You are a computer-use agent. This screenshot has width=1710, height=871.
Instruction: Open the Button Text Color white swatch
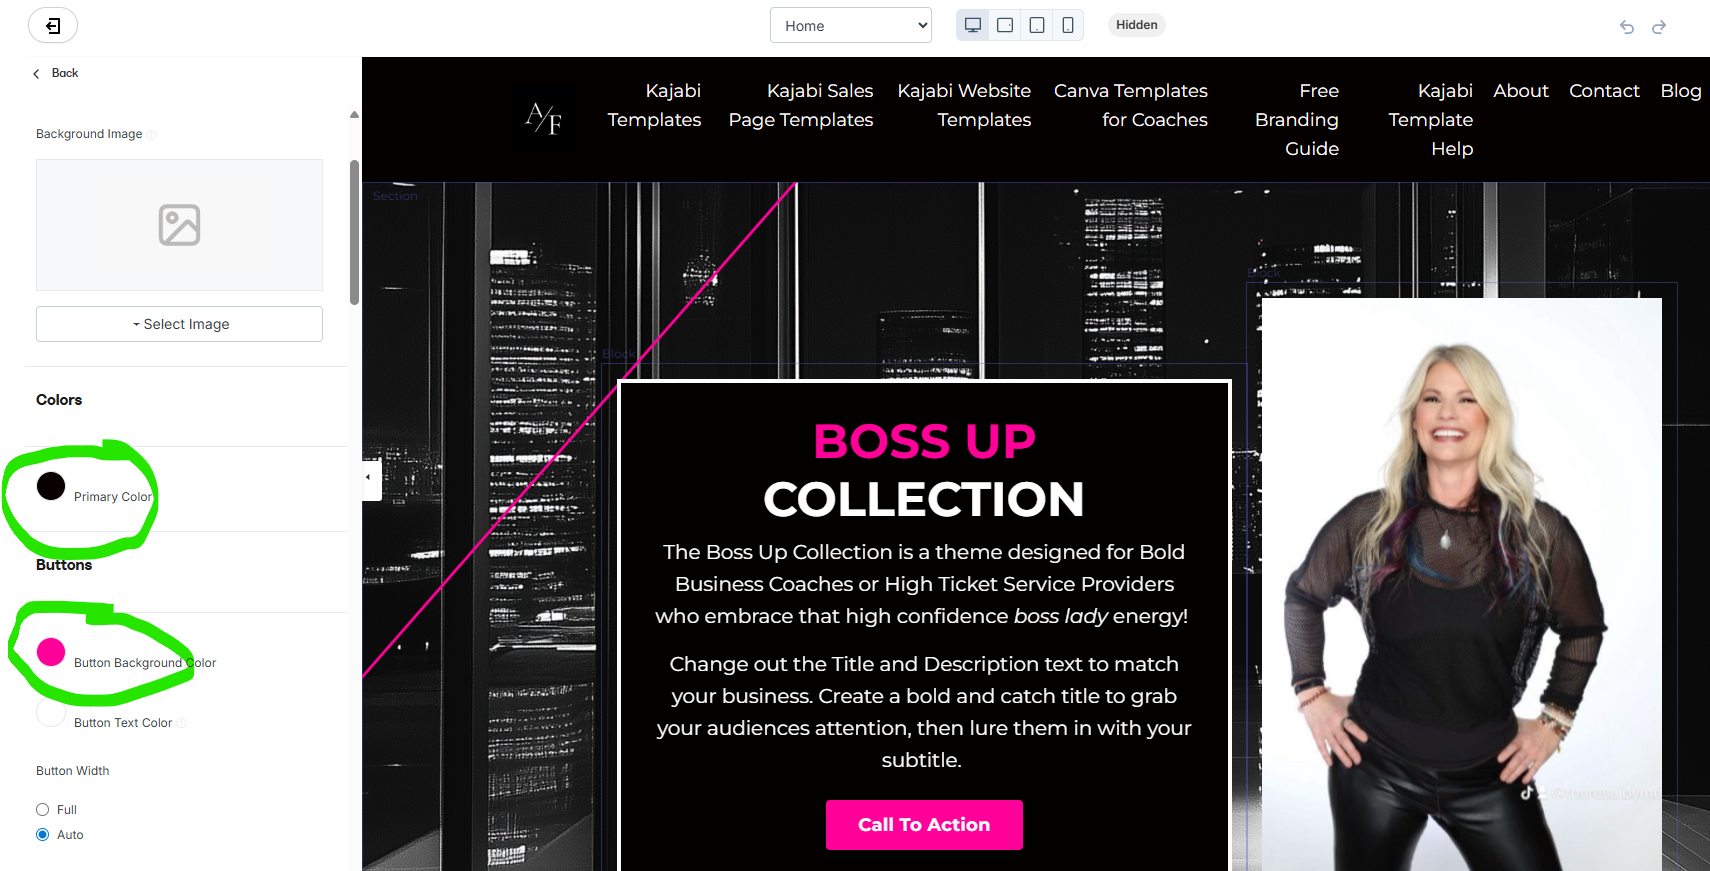[x=51, y=712]
